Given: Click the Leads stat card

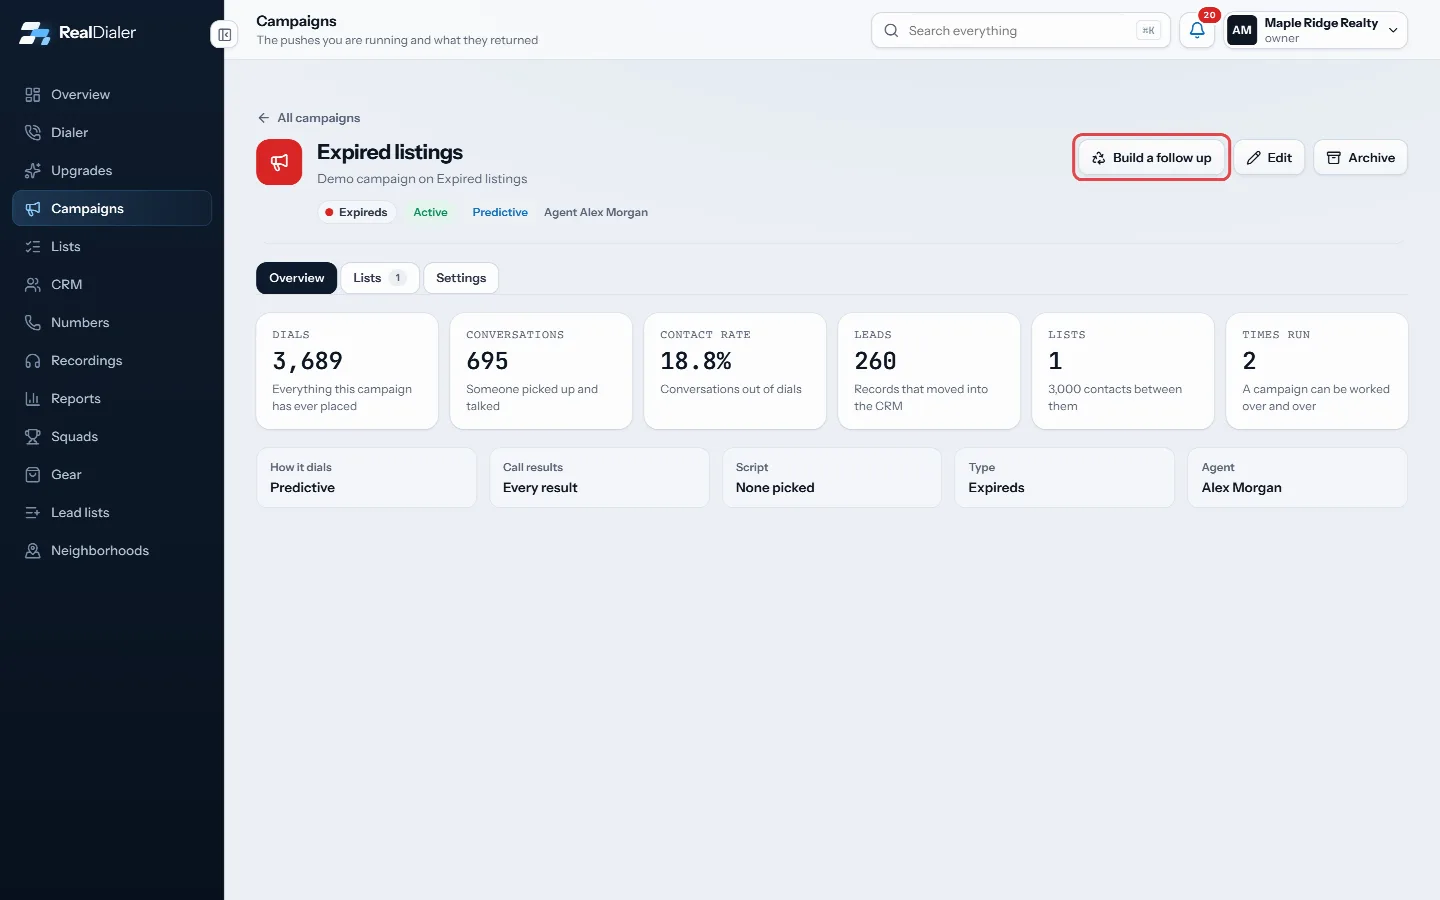Looking at the screenshot, I should [x=926, y=371].
